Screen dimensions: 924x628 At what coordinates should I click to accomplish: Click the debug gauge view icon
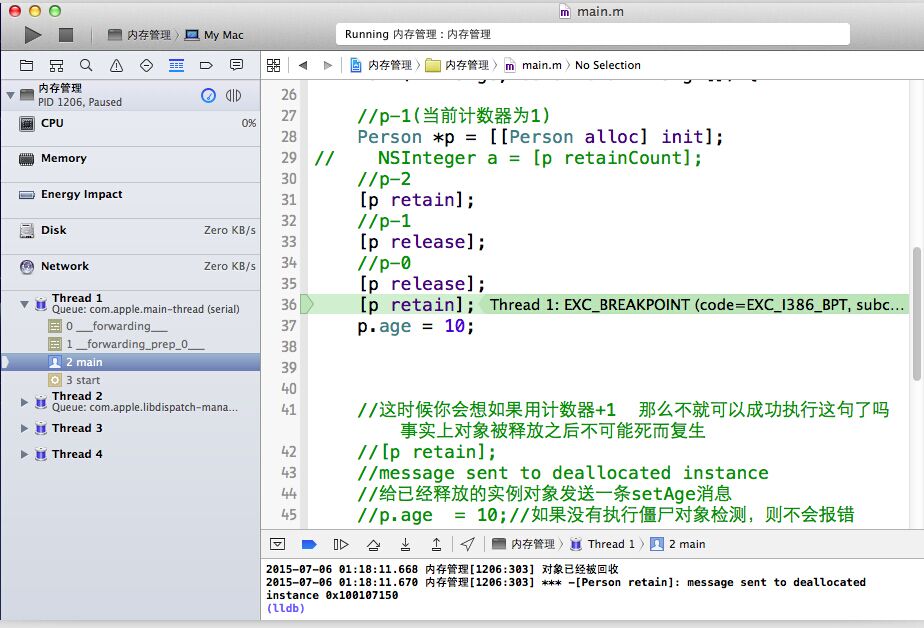click(x=208, y=95)
